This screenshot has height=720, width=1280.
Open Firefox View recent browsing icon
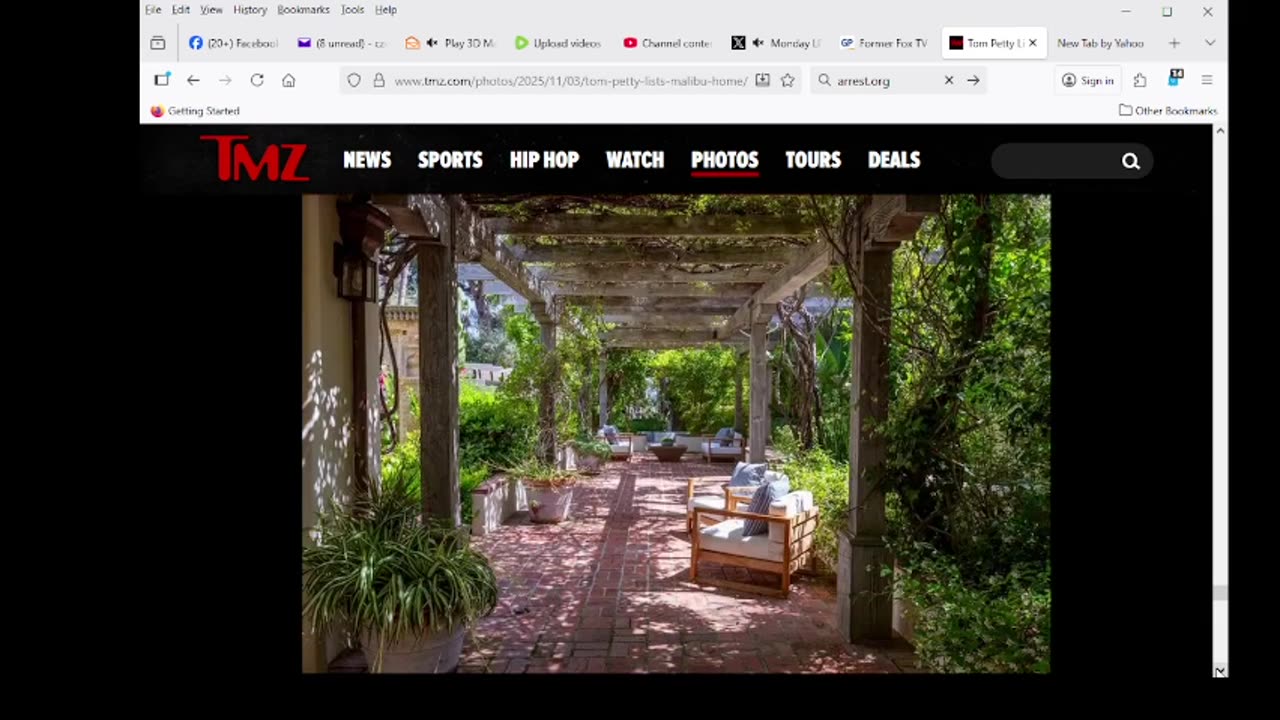[x=158, y=43]
